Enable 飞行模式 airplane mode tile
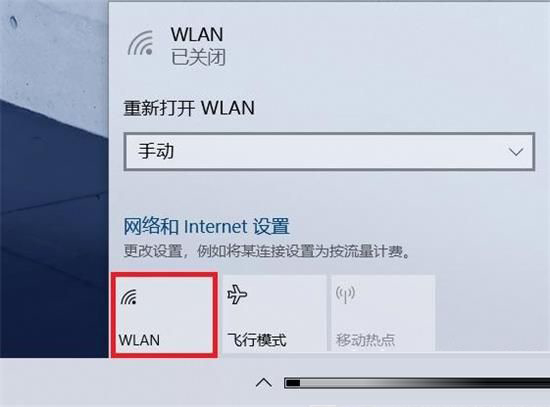The image size is (550, 407). (x=275, y=313)
